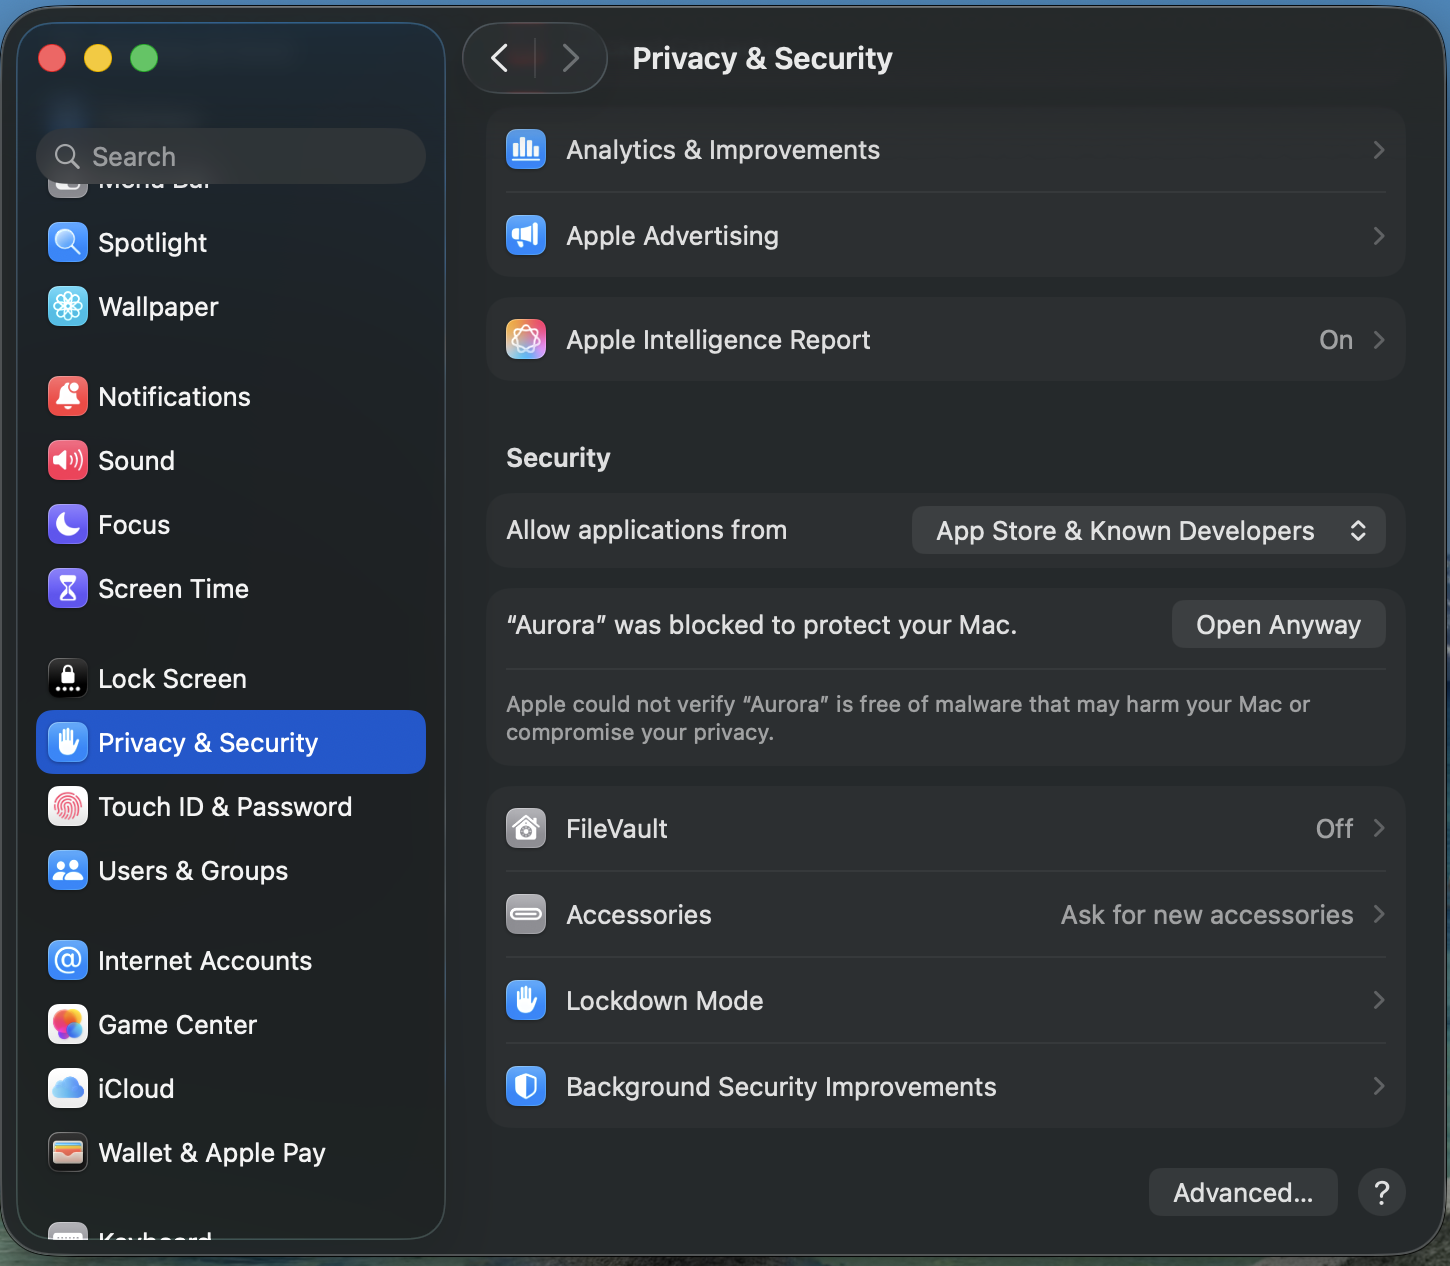Click the "Analytics & Improvements" row label

coord(723,150)
